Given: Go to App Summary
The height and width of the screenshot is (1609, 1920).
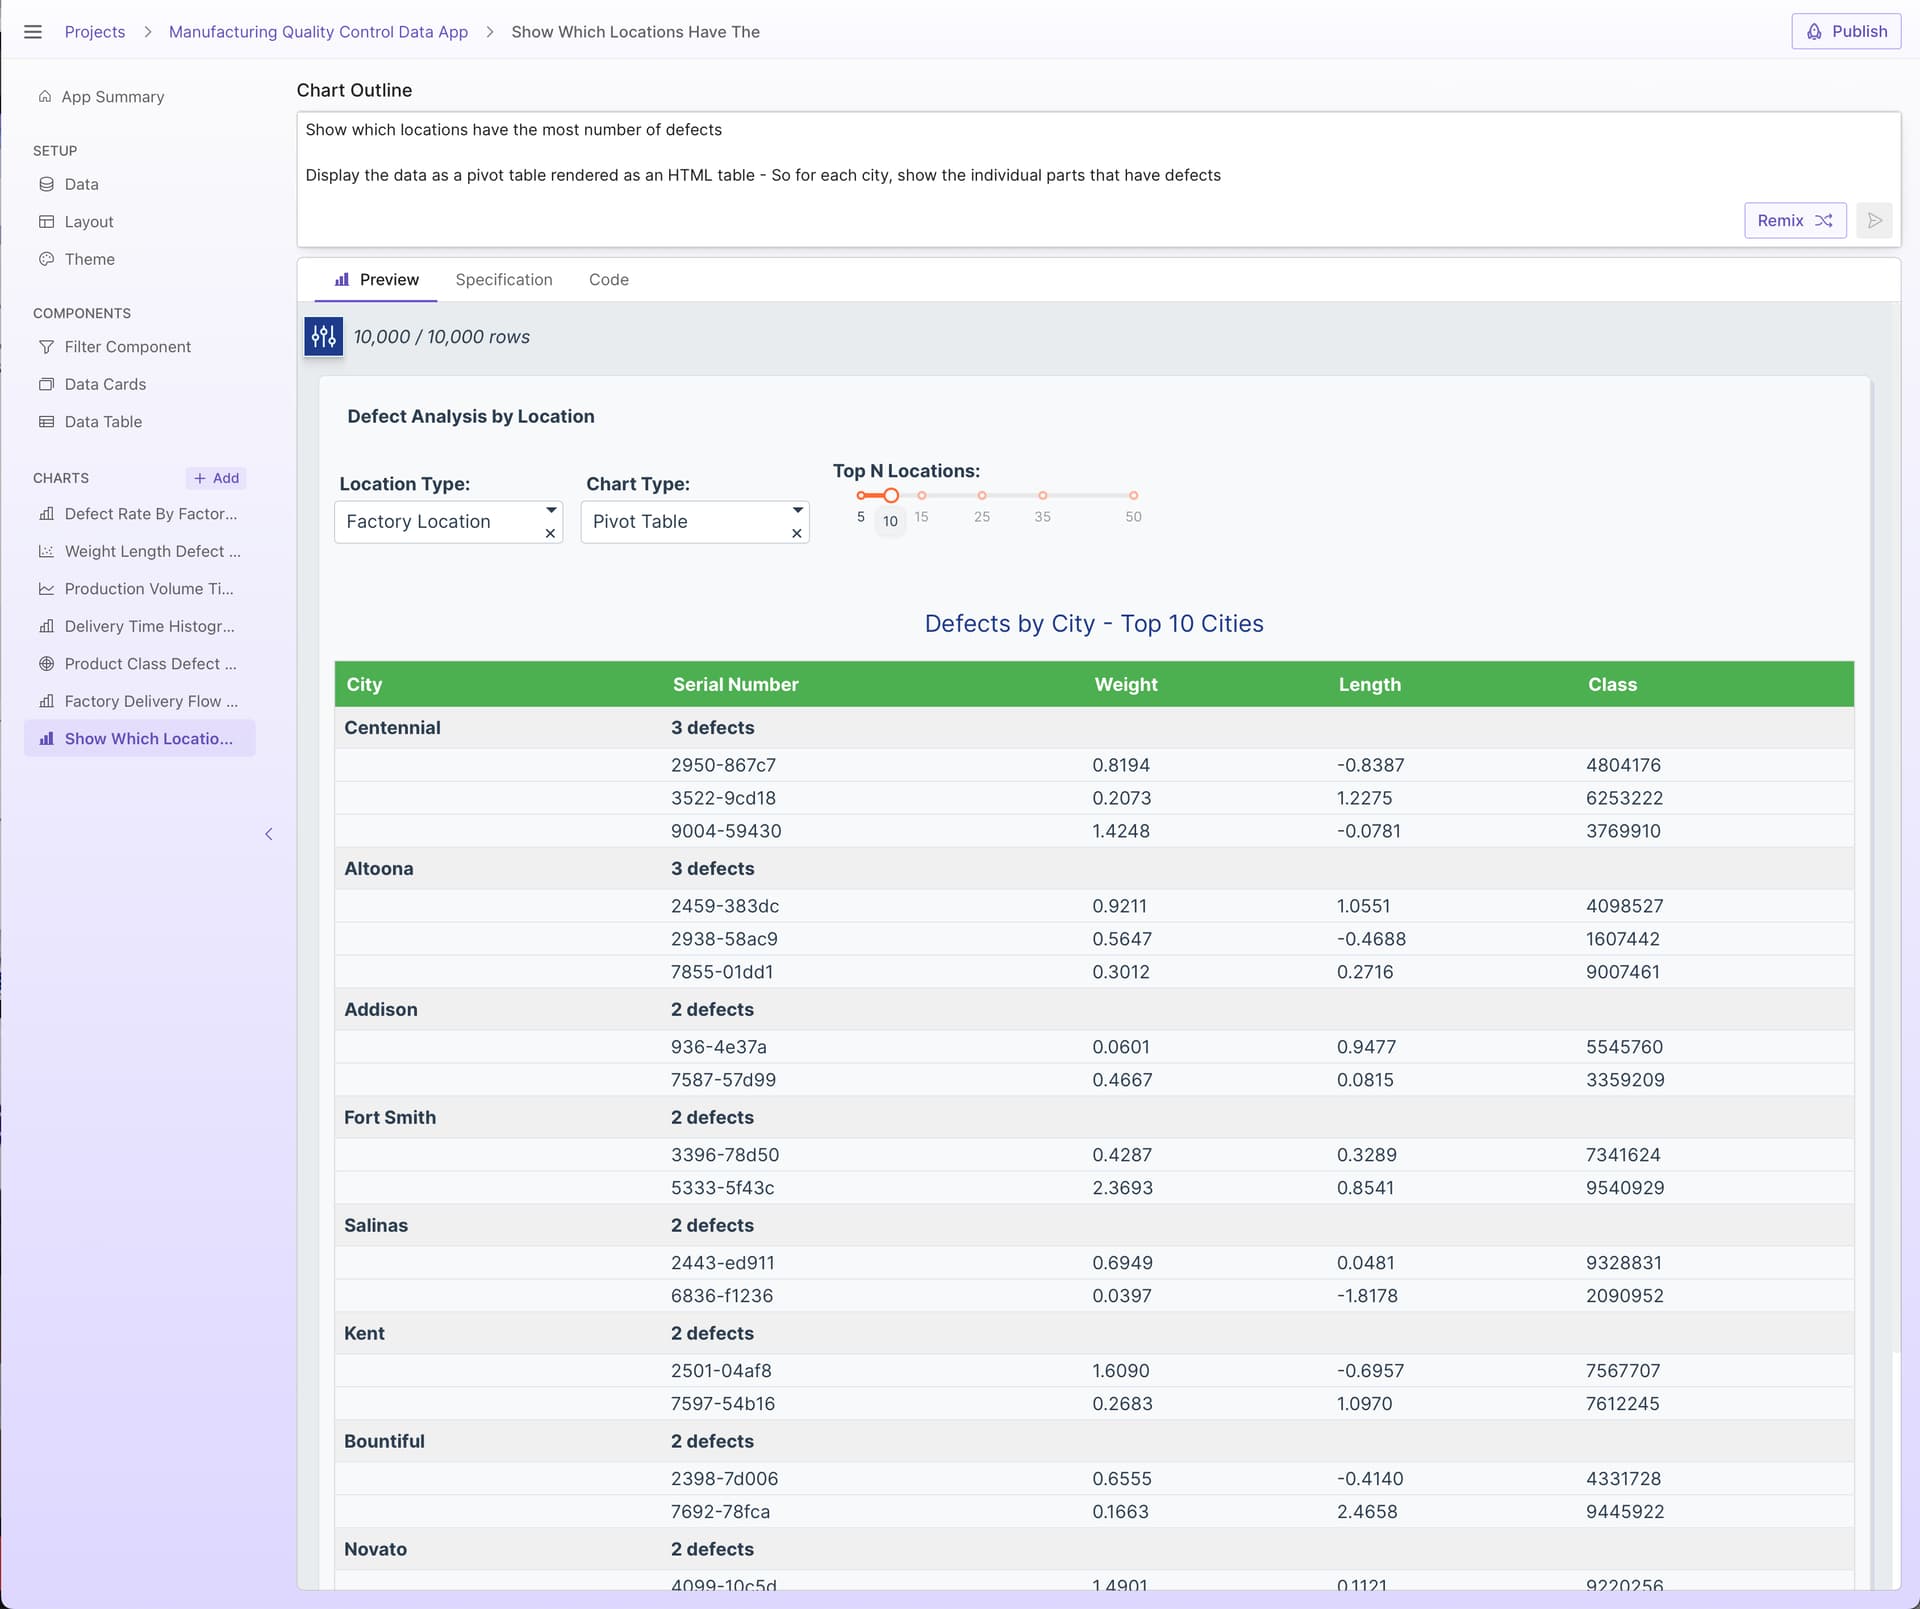Looking at the screenshot, I should click(x=112, y=97).
